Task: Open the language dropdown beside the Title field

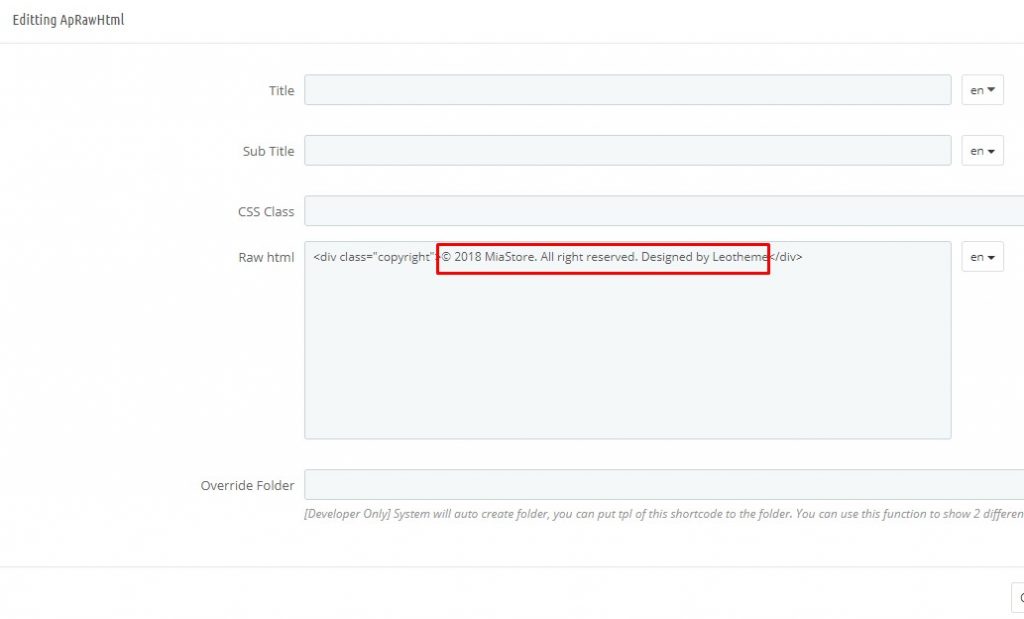Action: click(x=982, y=89)
